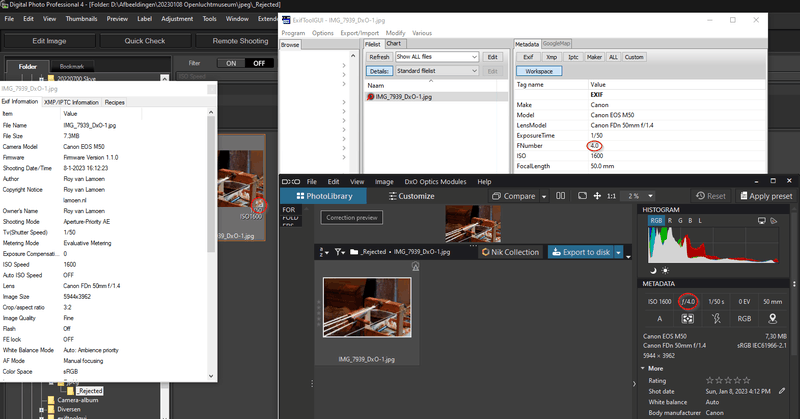800x419 pixels.
Task: Rate the photo five stars in DxO
Action: tap(747, 380)
